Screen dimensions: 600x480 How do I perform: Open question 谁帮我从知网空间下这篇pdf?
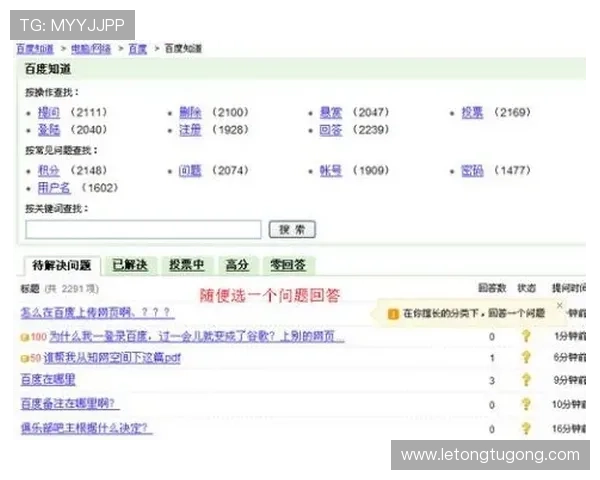click(112, 358)
